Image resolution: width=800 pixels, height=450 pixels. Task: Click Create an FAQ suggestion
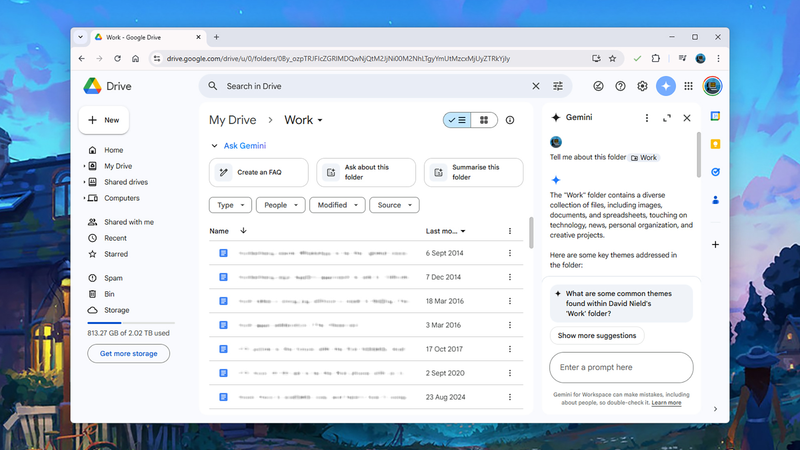click(x=259, y=172)
